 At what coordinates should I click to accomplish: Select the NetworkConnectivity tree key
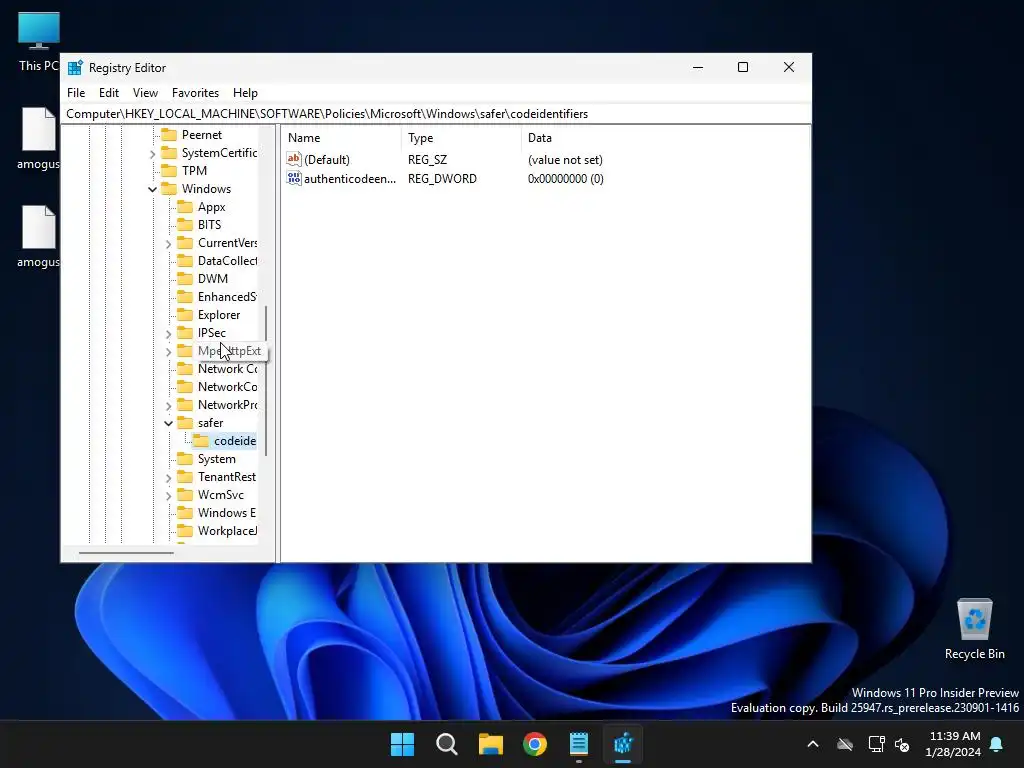pos(227,387)
